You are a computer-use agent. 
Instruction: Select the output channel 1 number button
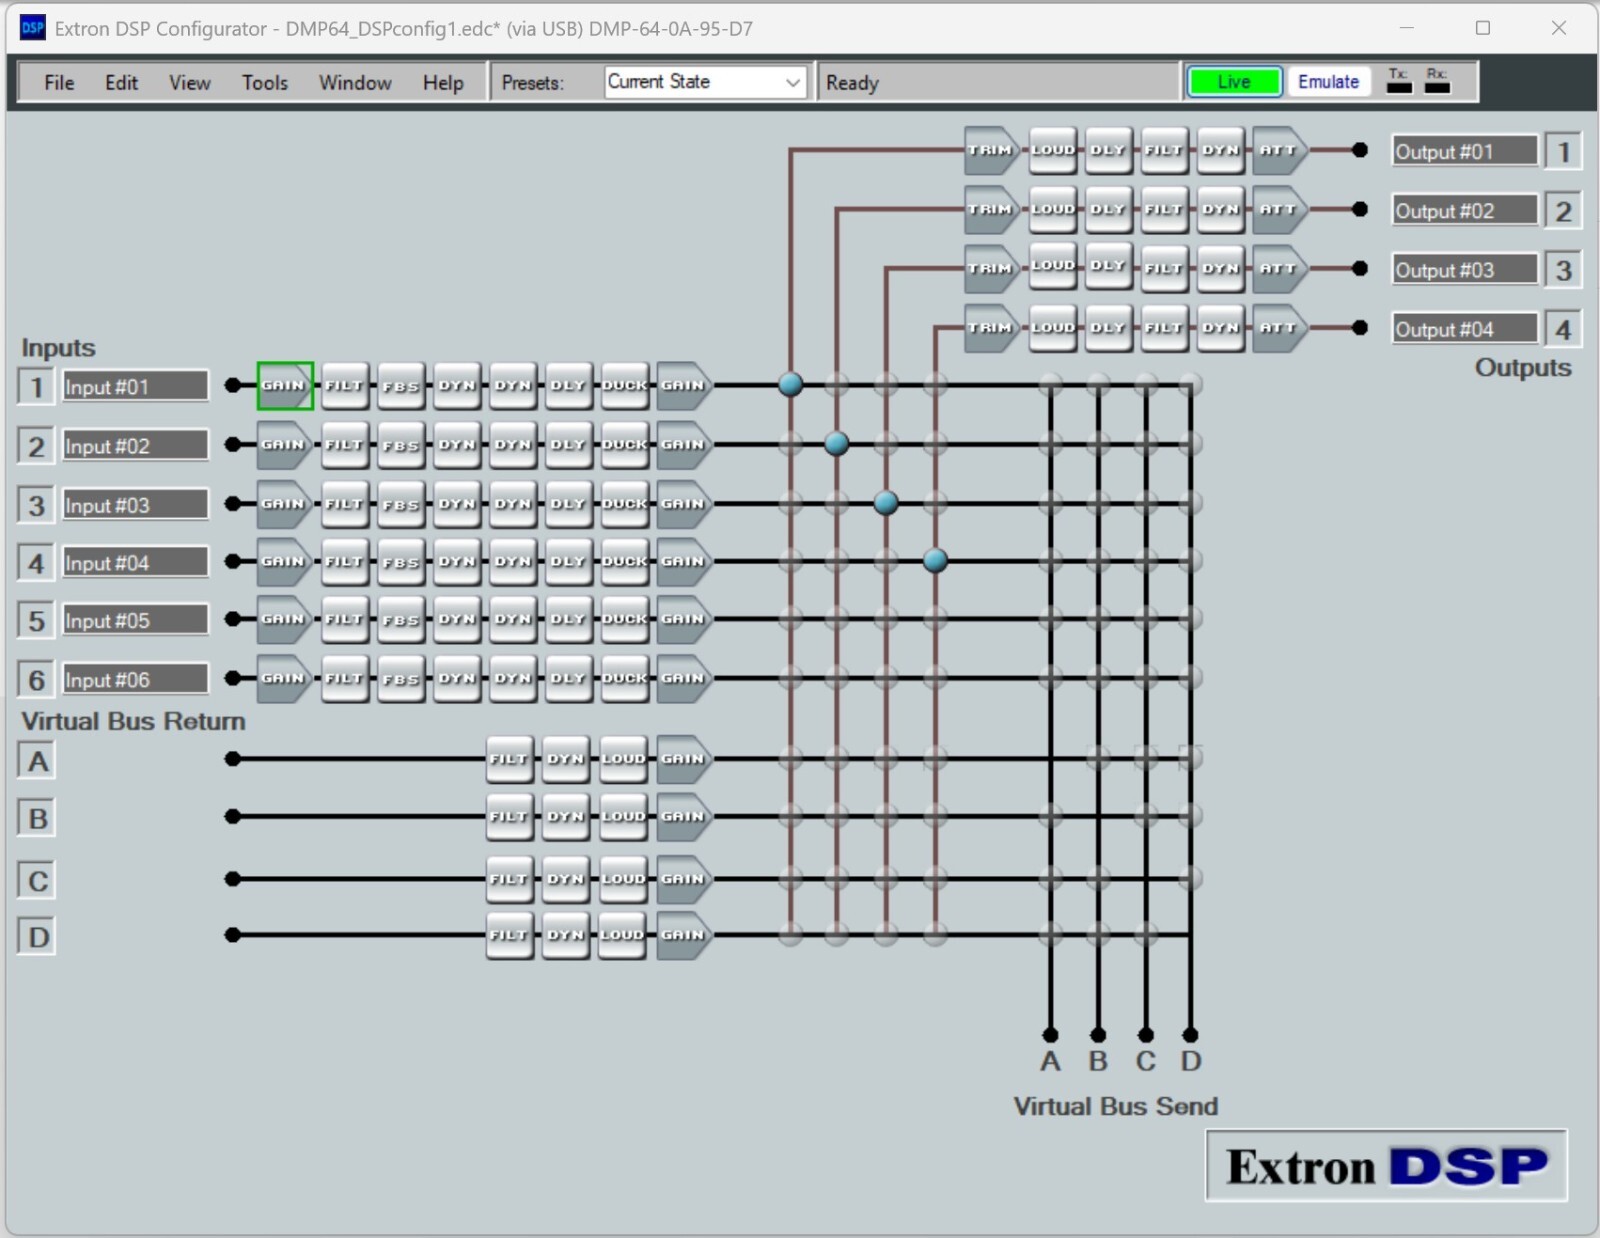coord(1563,151)
